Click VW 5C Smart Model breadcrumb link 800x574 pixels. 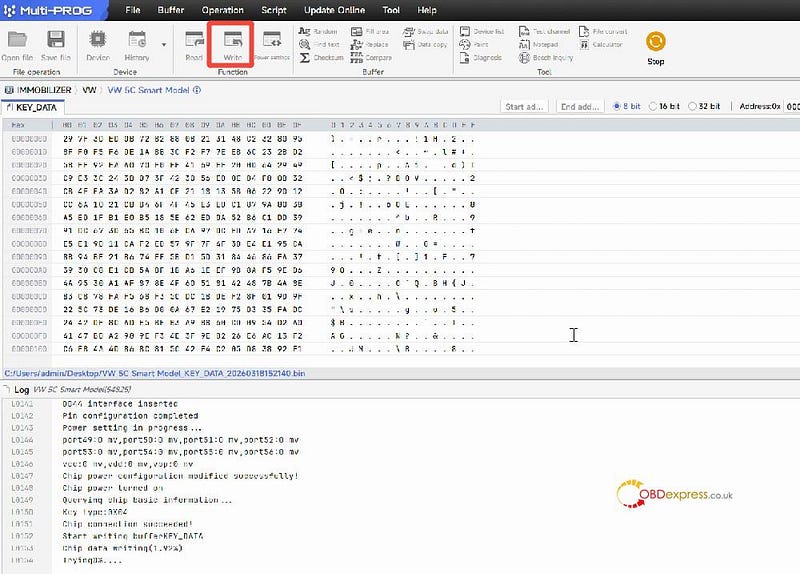(148, 90)
